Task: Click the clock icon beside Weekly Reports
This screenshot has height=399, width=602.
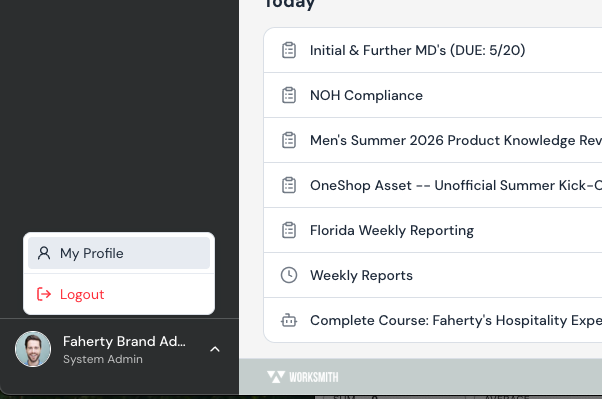Action: (x=289, y=275)
